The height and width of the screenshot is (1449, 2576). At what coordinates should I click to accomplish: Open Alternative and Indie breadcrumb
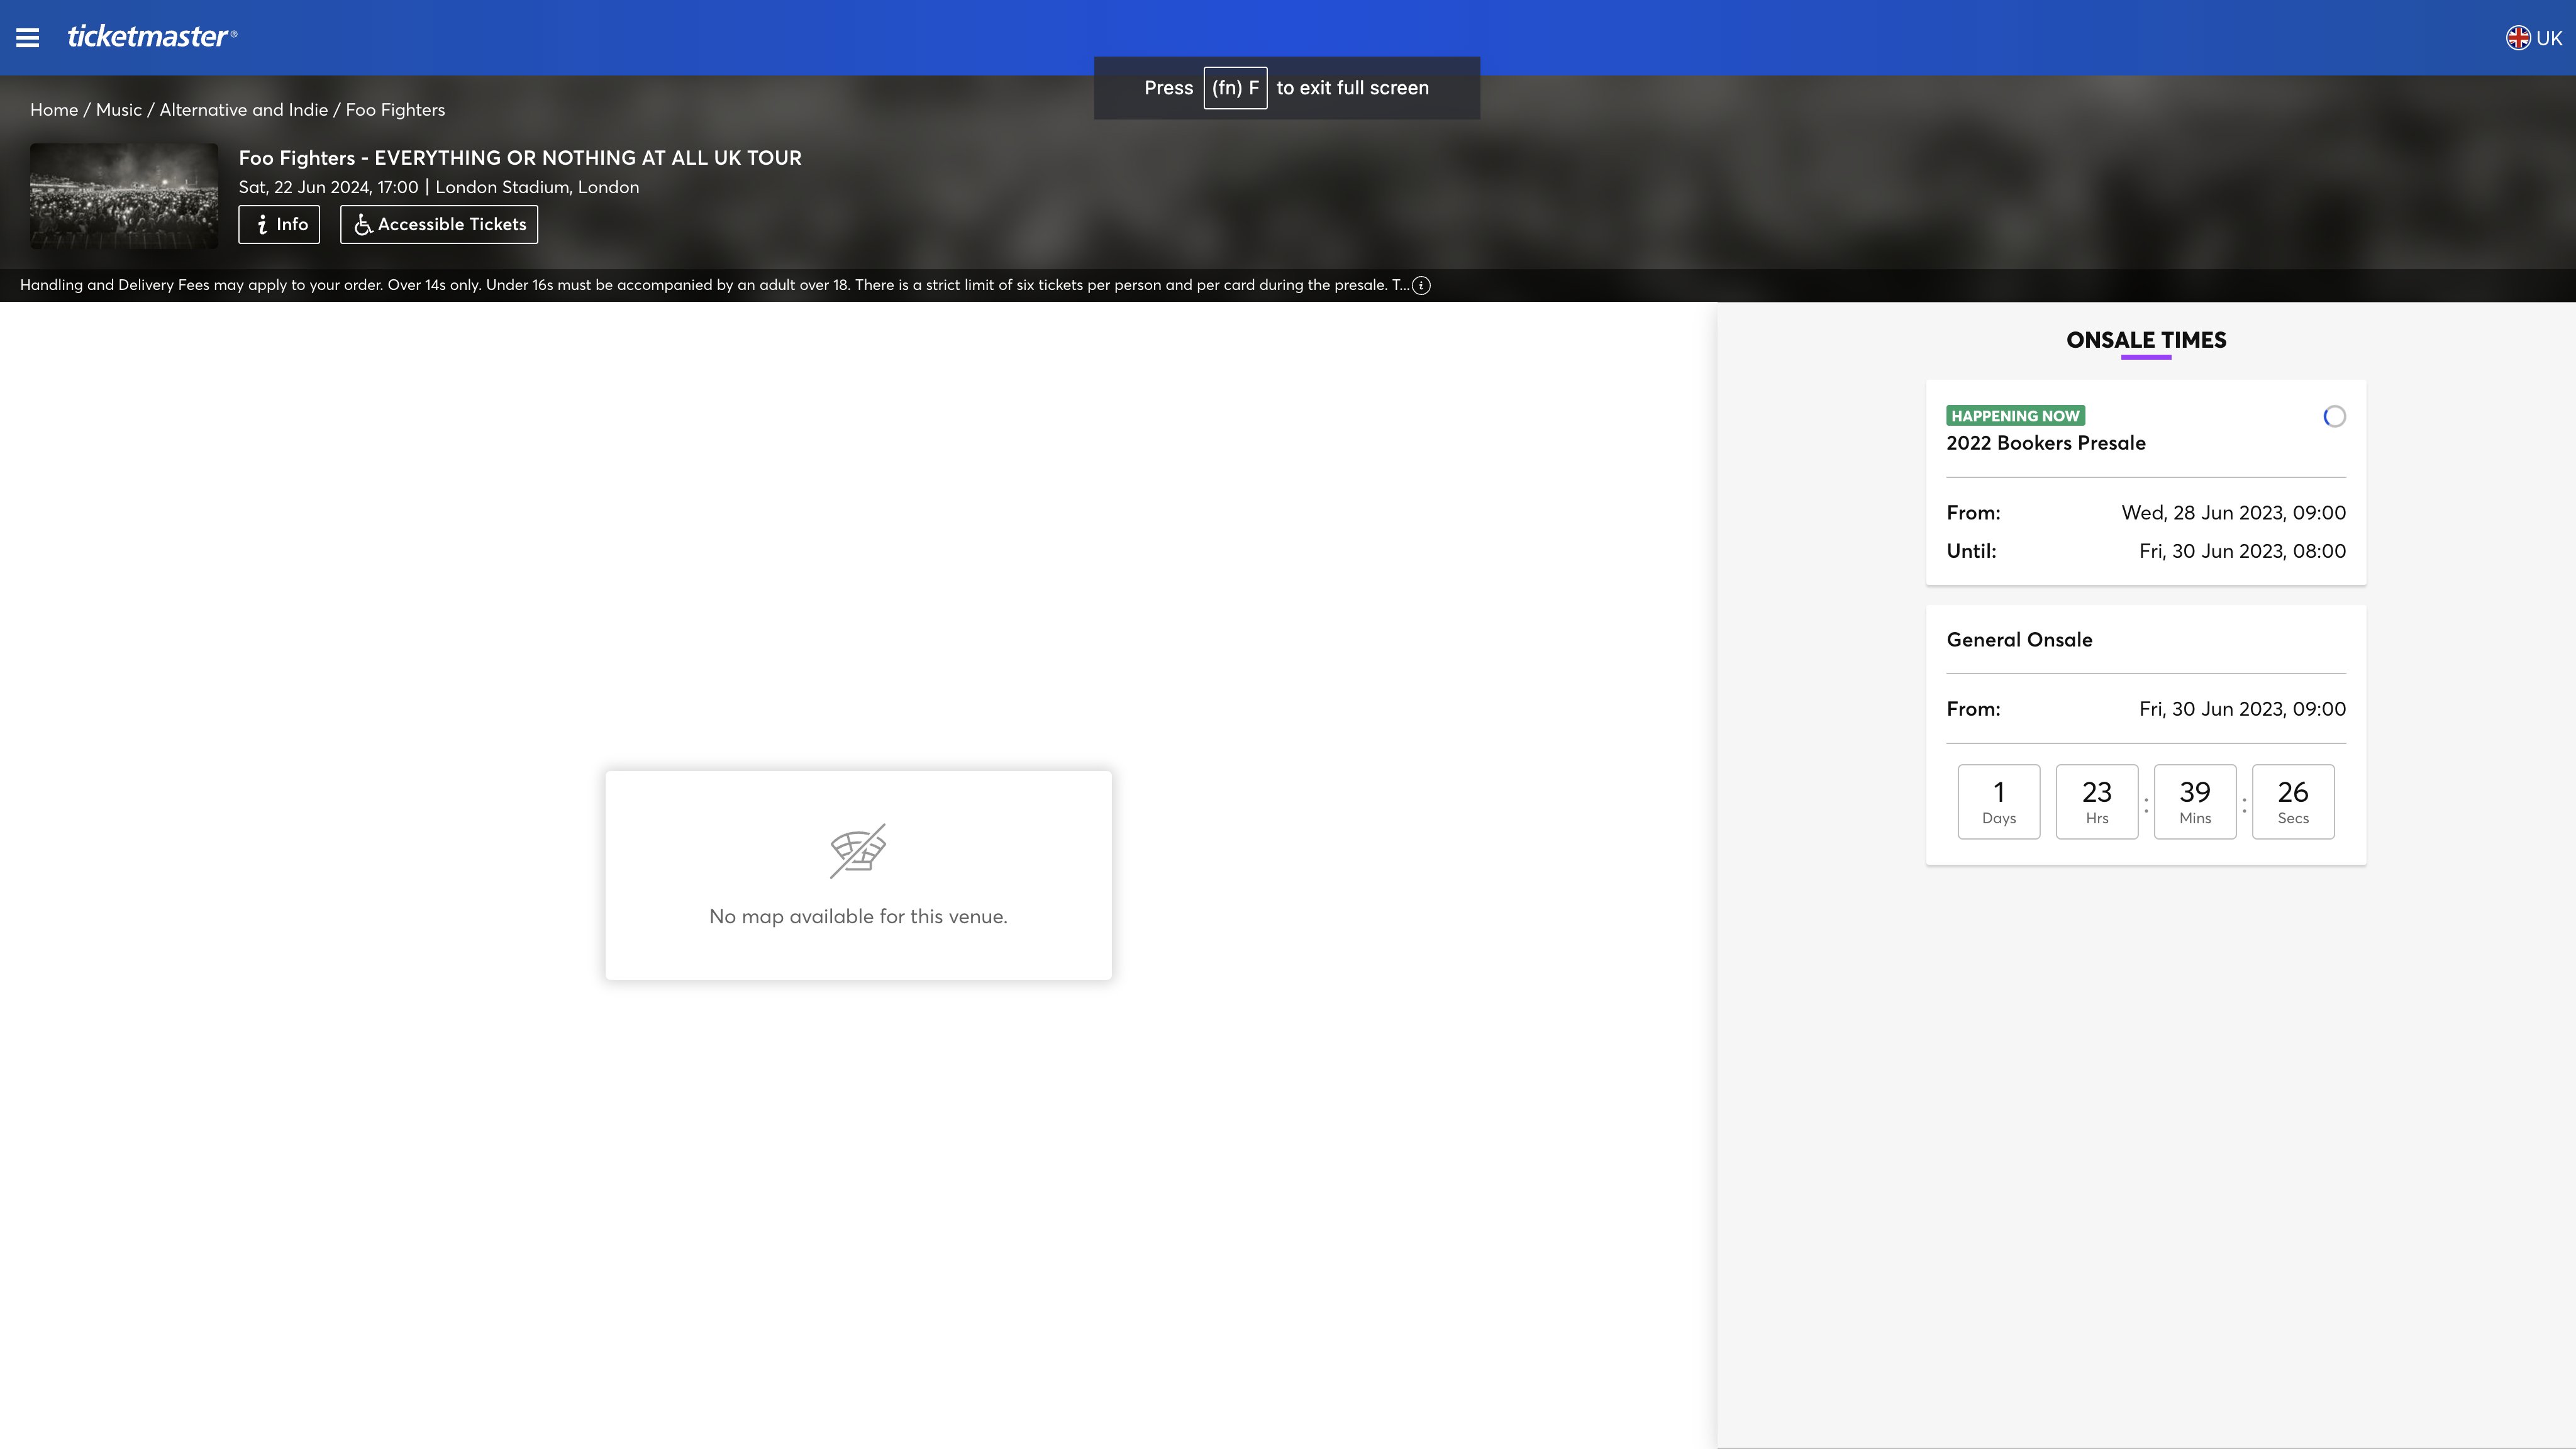[x=244, y=110]
